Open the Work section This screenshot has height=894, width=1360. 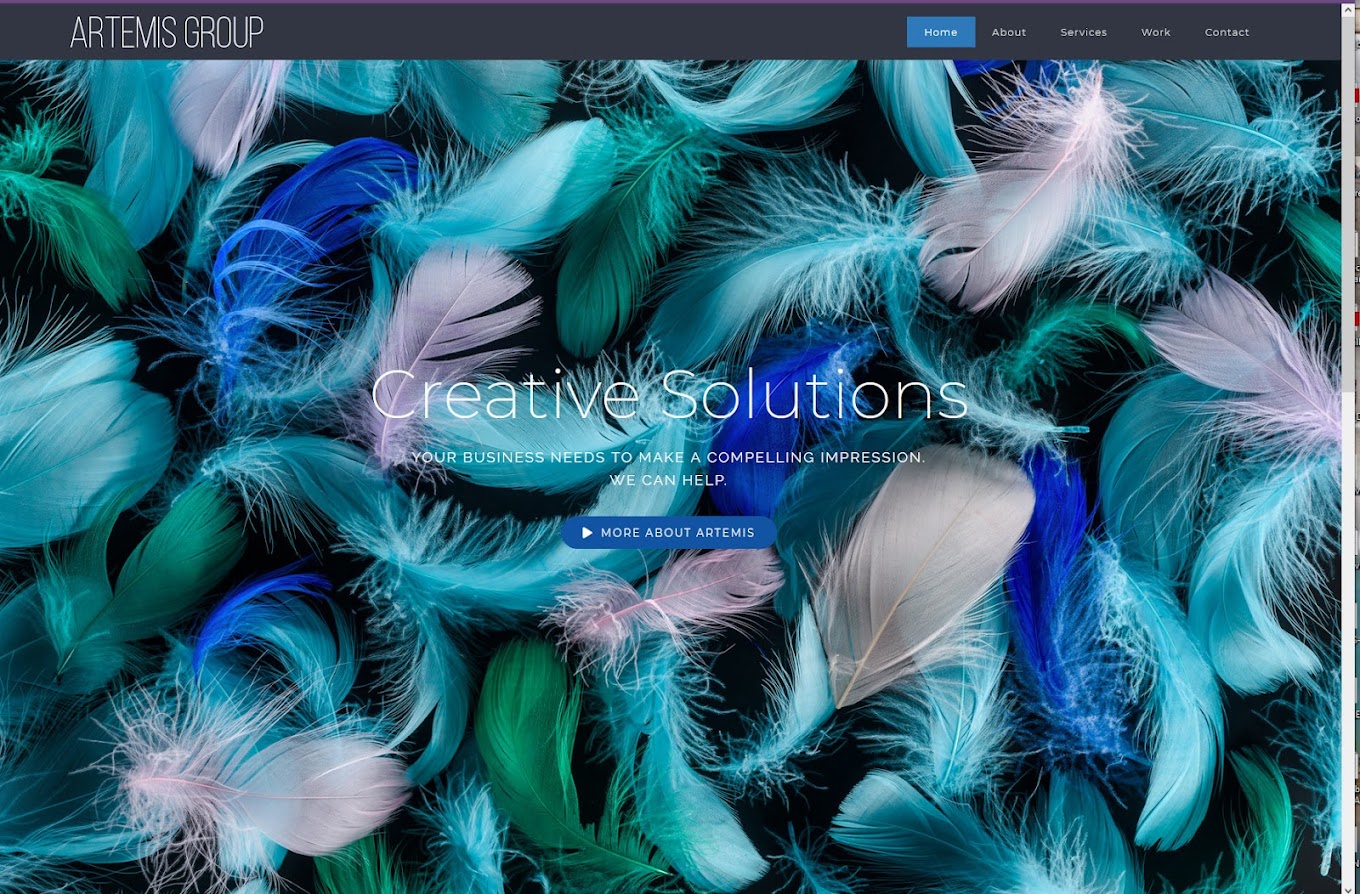point(1156,32)
